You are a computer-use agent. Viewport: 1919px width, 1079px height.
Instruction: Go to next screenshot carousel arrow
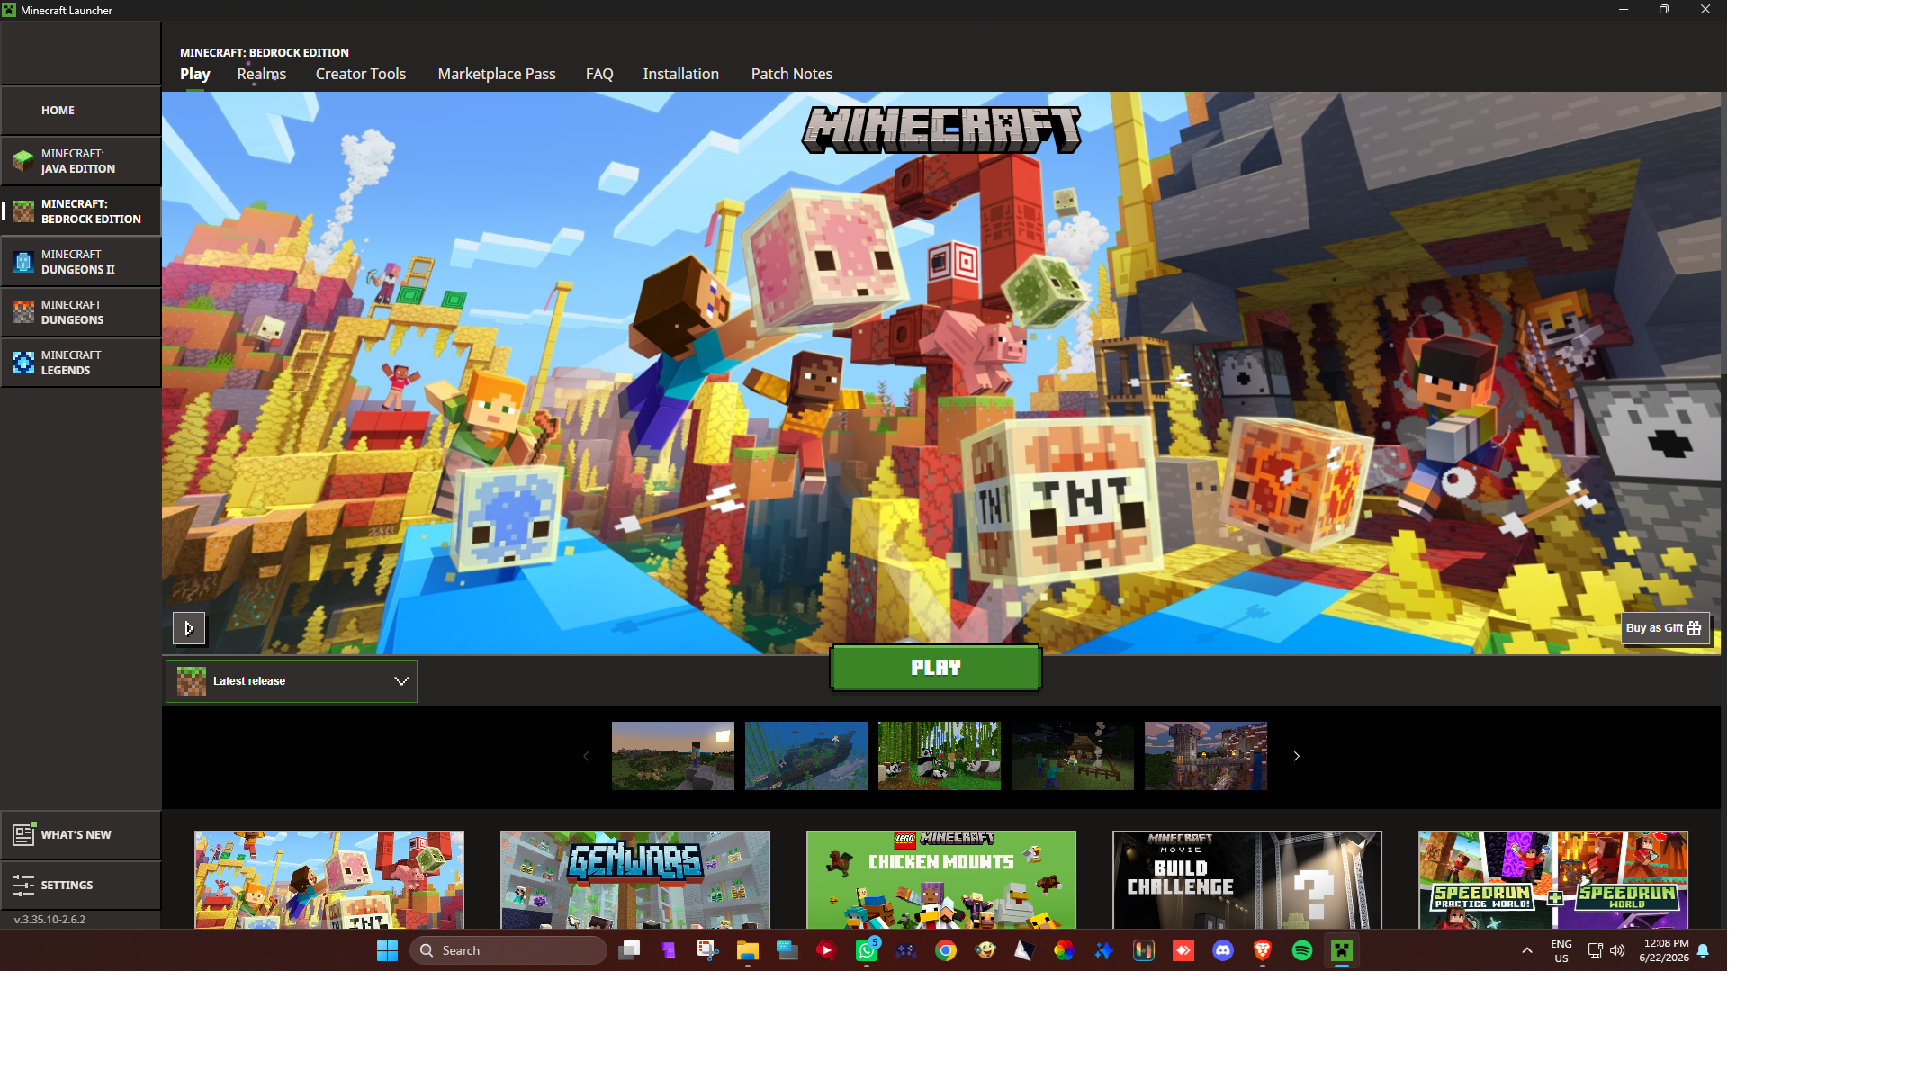[1297, 756]
